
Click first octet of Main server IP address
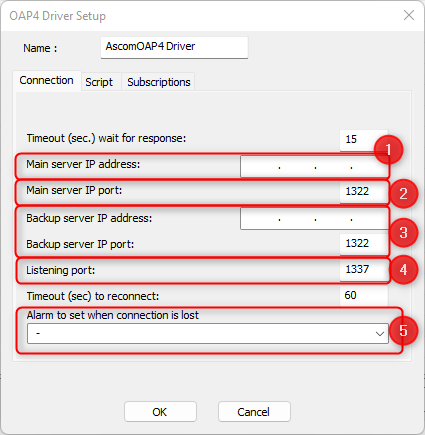(x=260, y=166)
